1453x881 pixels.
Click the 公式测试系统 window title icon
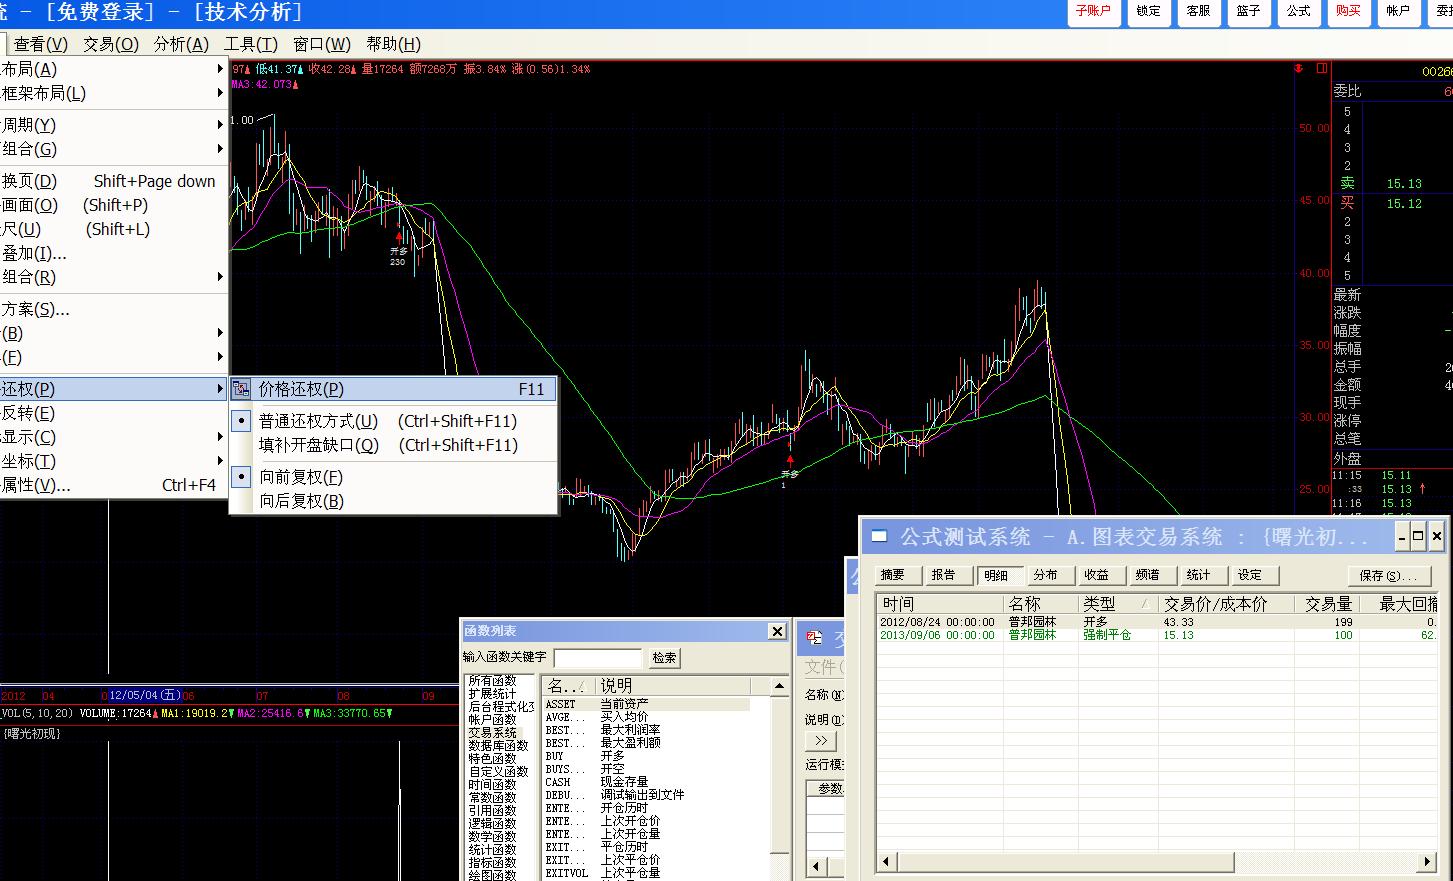pyautogui.click(x=879, y=537)
